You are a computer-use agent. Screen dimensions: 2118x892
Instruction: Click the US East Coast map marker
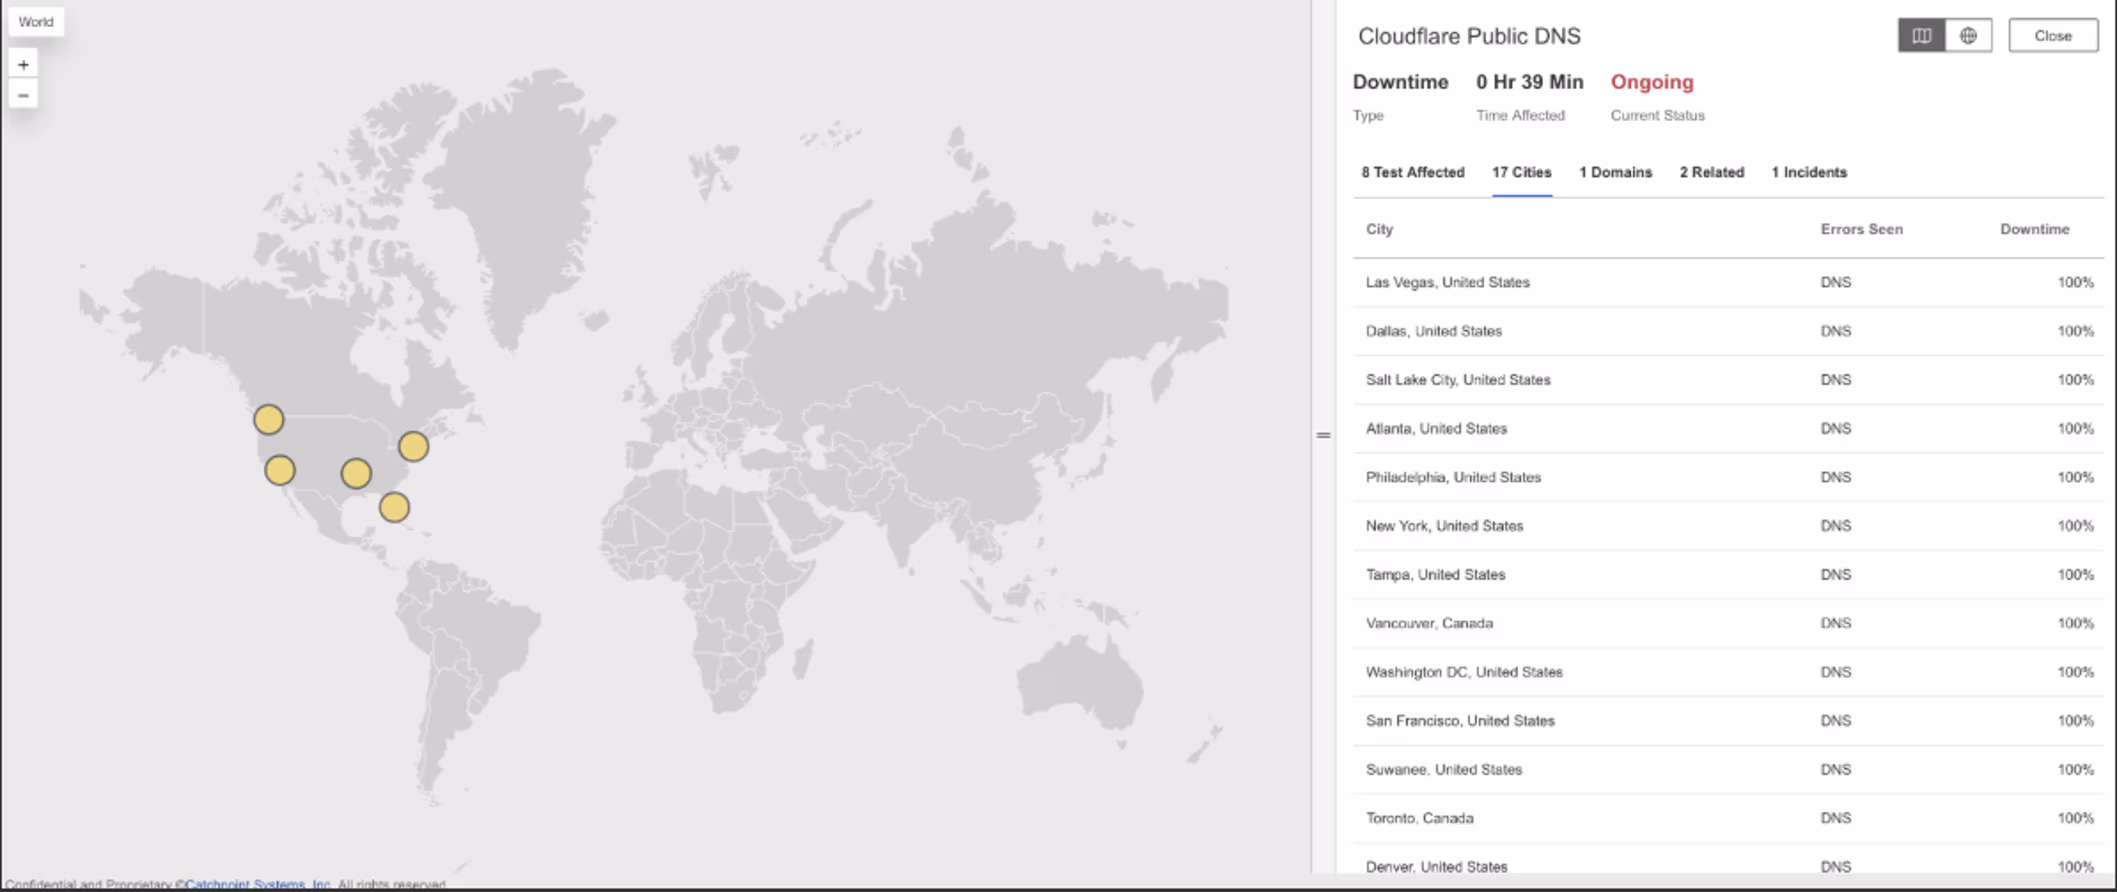pos(413,446)
